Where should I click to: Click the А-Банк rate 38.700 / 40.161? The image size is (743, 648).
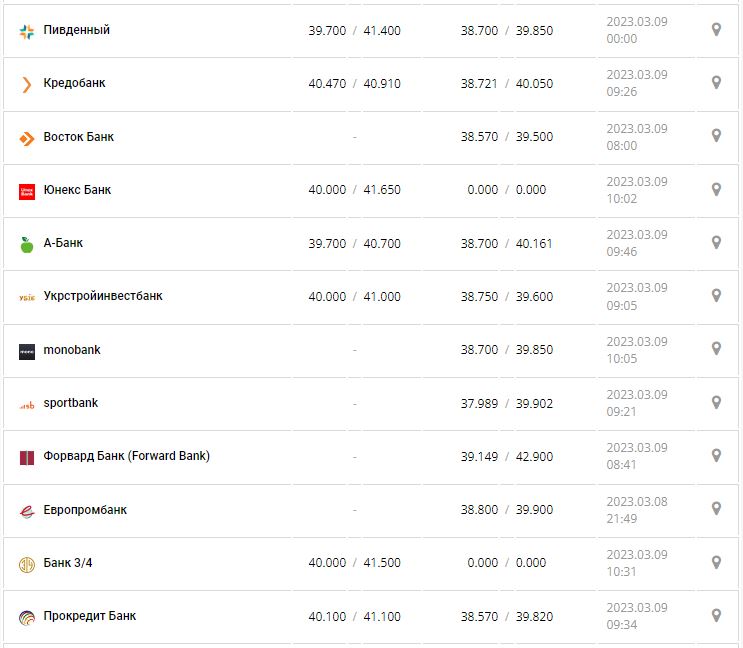[x=506, y=243]
